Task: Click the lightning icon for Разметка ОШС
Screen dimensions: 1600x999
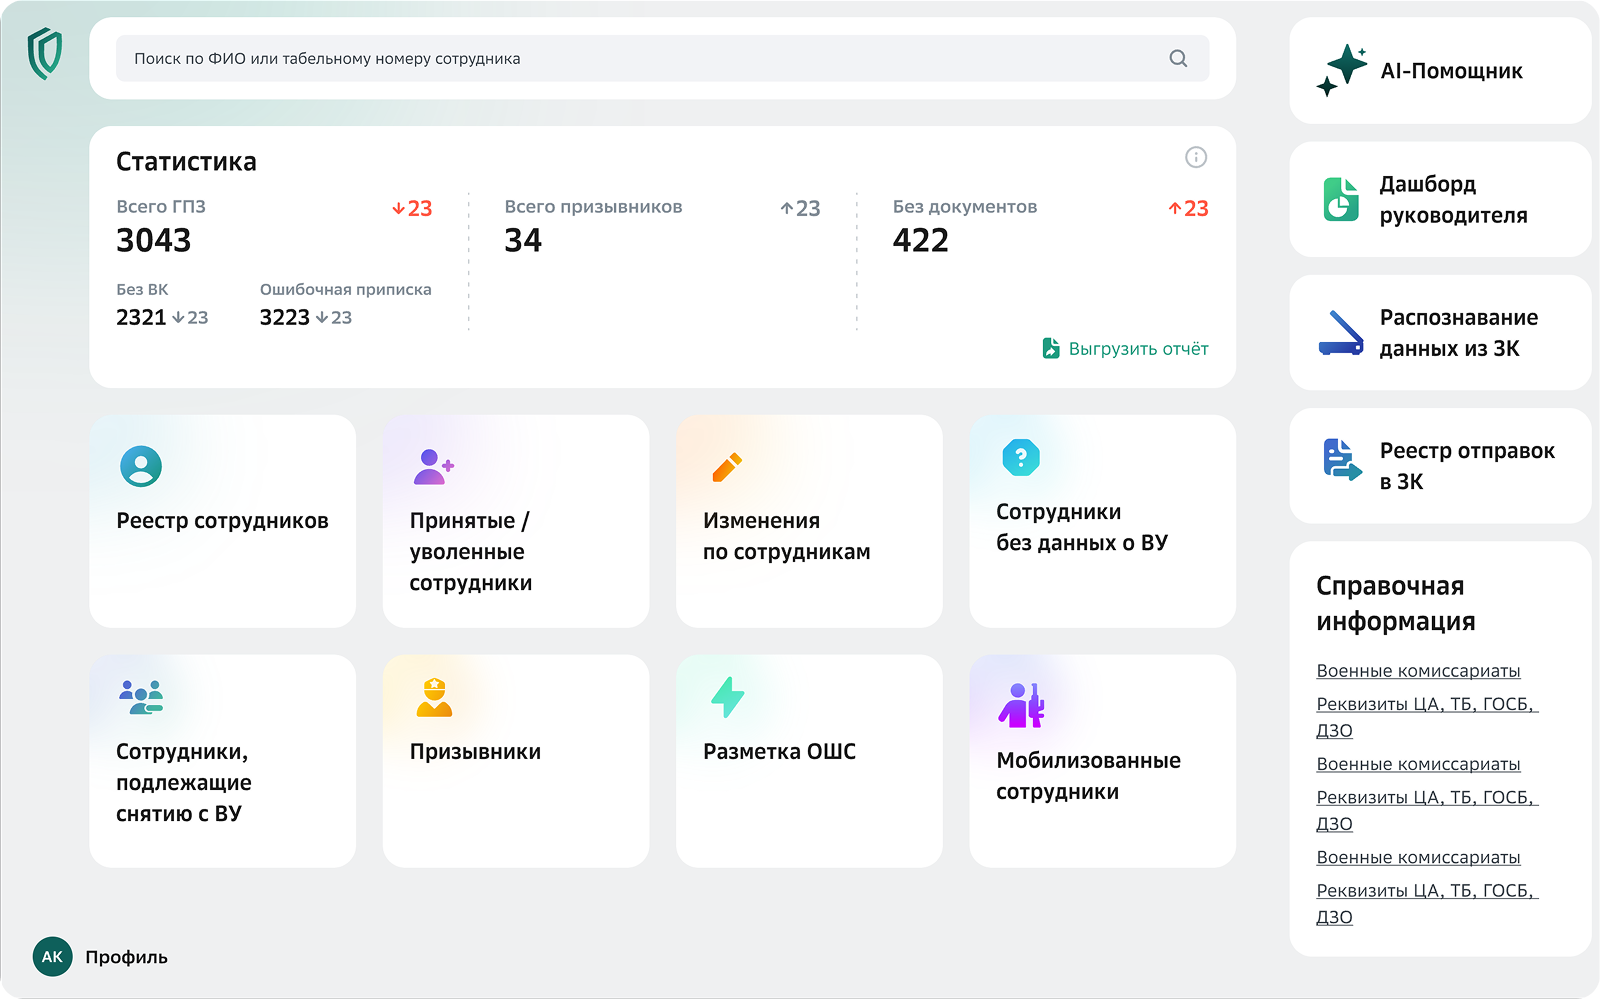Action: 727,697
